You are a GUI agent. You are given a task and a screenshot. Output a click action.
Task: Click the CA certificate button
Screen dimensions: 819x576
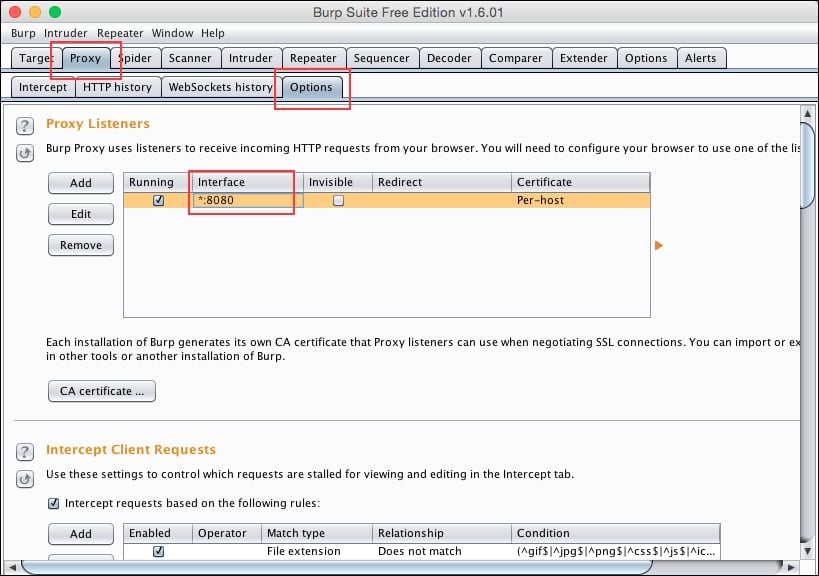101,391
